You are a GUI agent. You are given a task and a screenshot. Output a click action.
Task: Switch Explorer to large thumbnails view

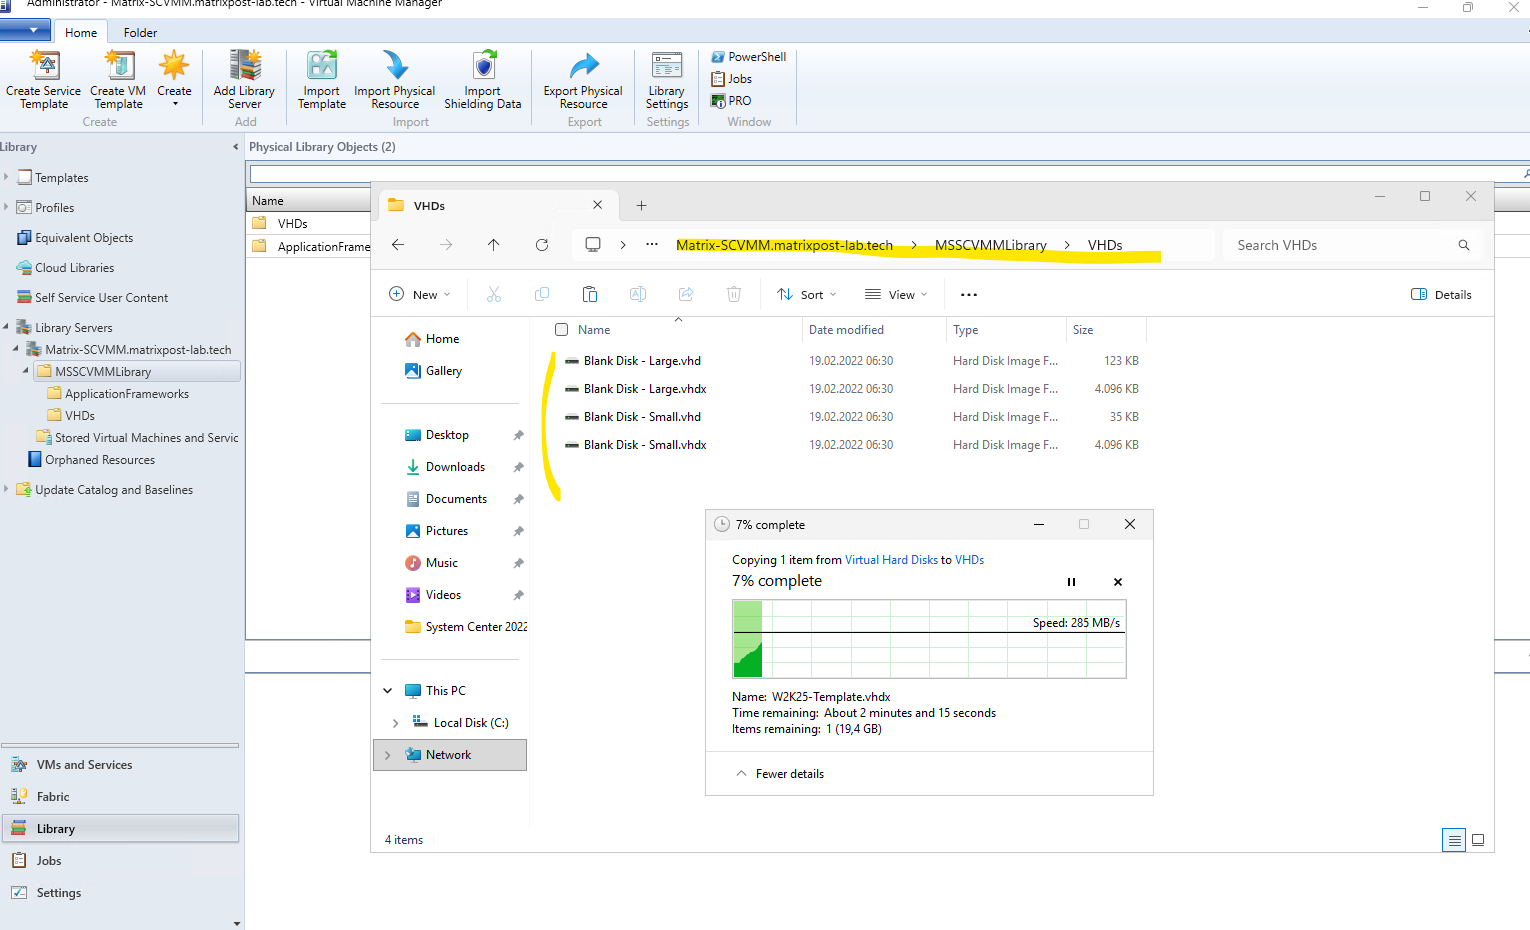pos(1478,840)
